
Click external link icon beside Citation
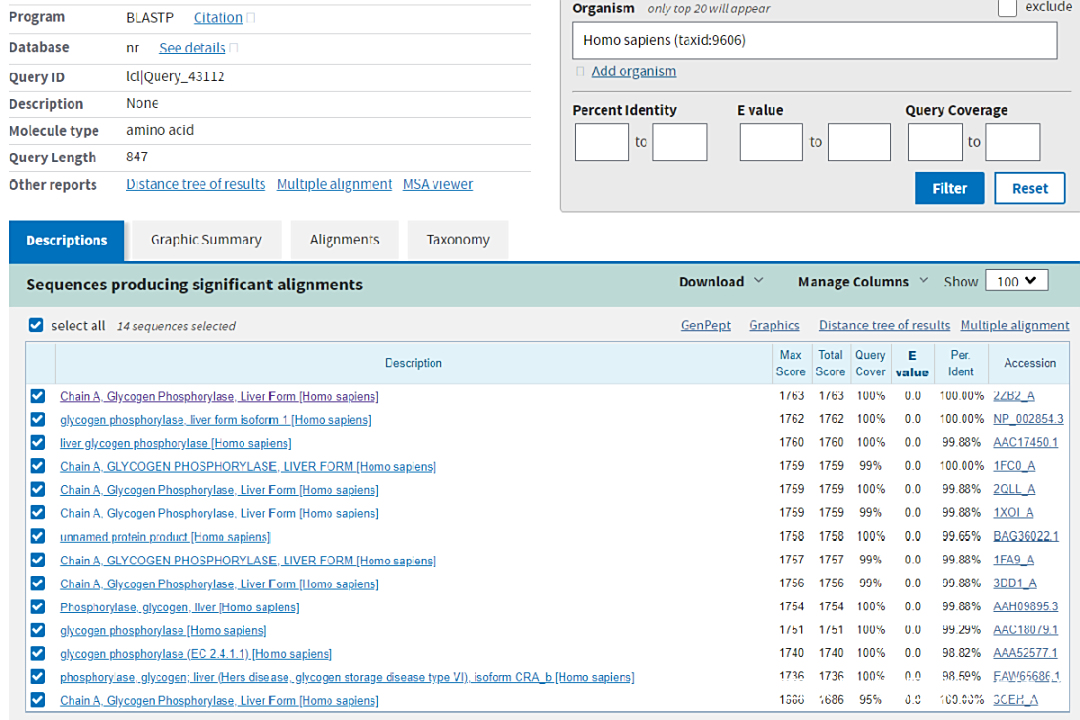point(251,18)
